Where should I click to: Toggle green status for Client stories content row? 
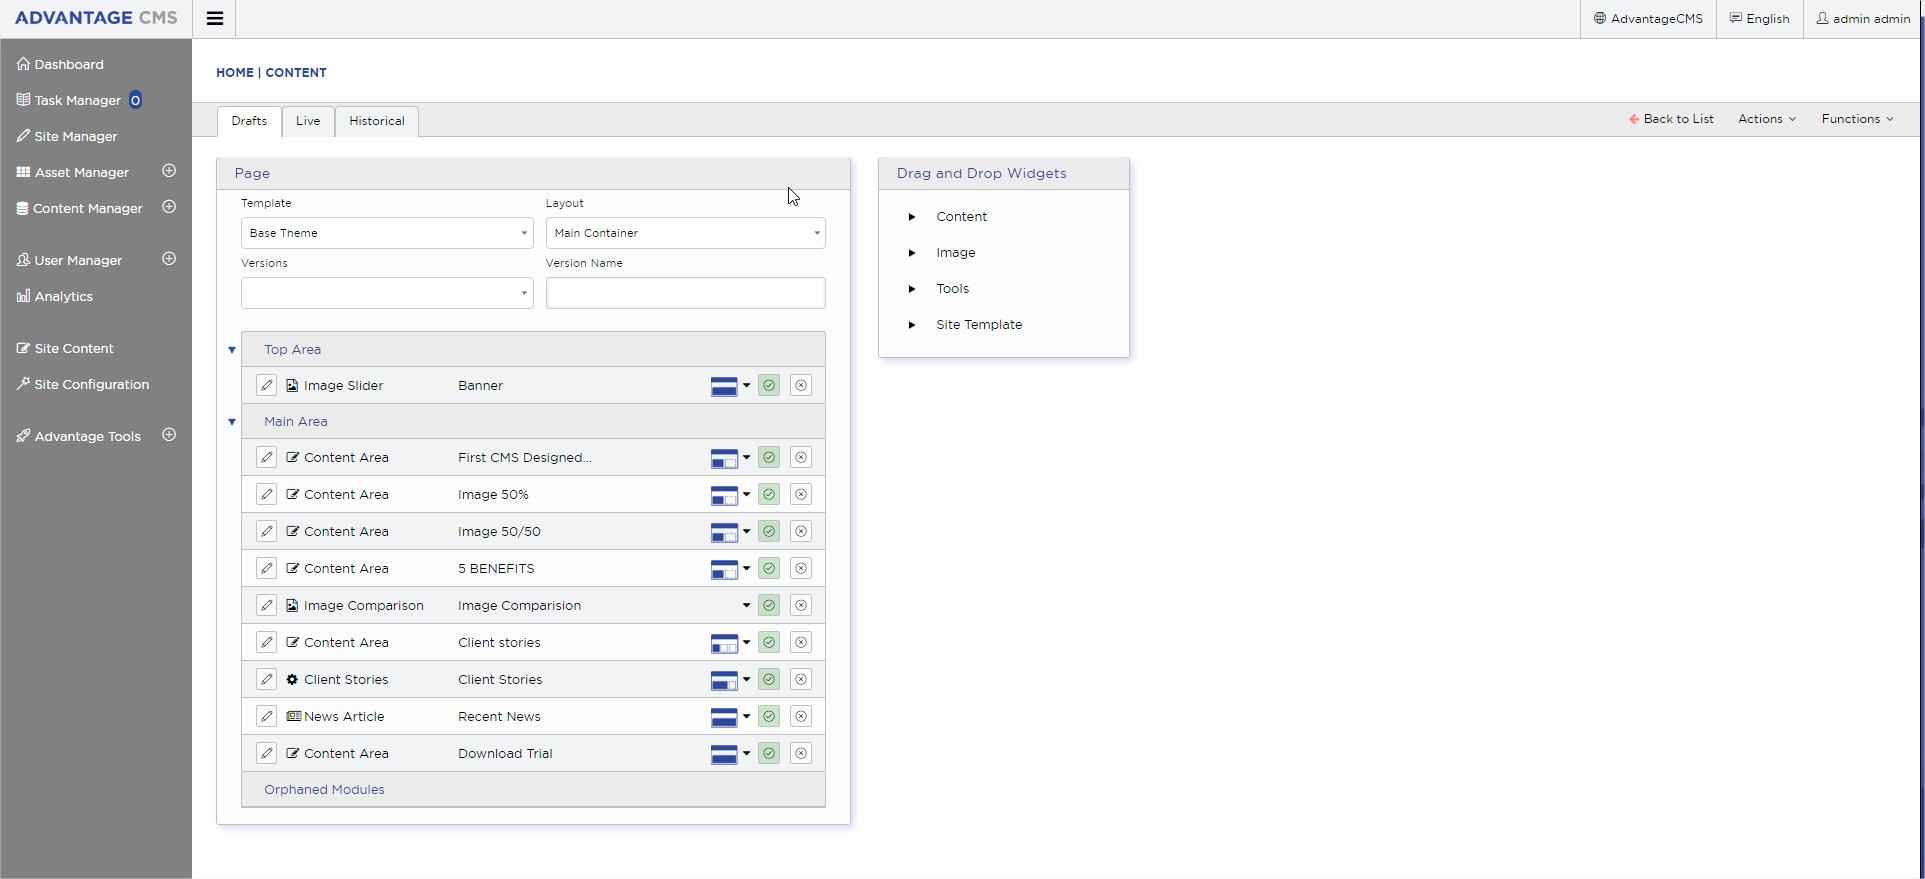pos(769,642)
